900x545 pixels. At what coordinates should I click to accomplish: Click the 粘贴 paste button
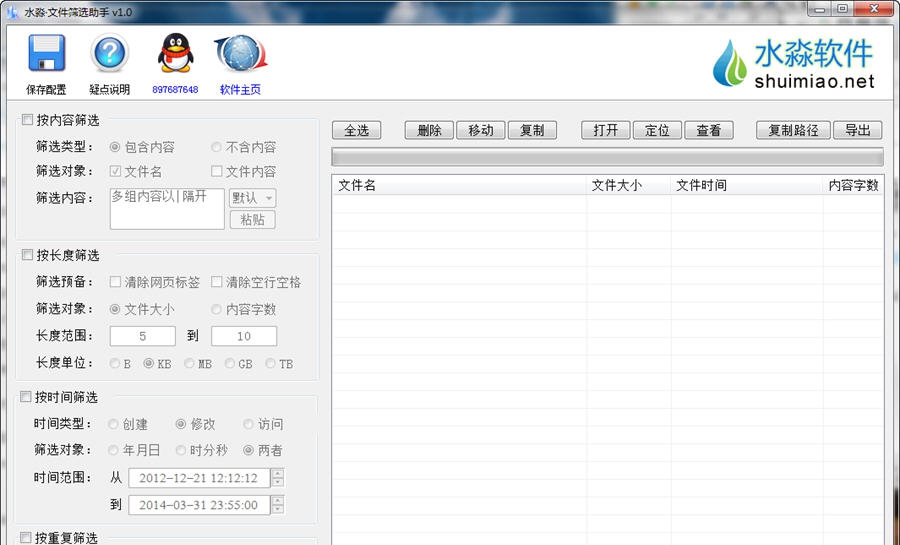253,220
